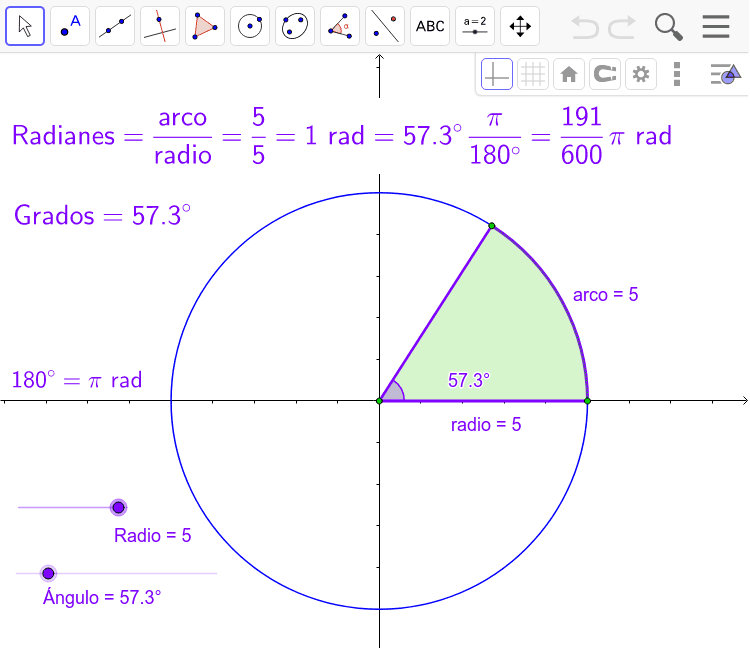
Task: Select the Perpendicular Line tool
Action: click(x=160, y=26)
